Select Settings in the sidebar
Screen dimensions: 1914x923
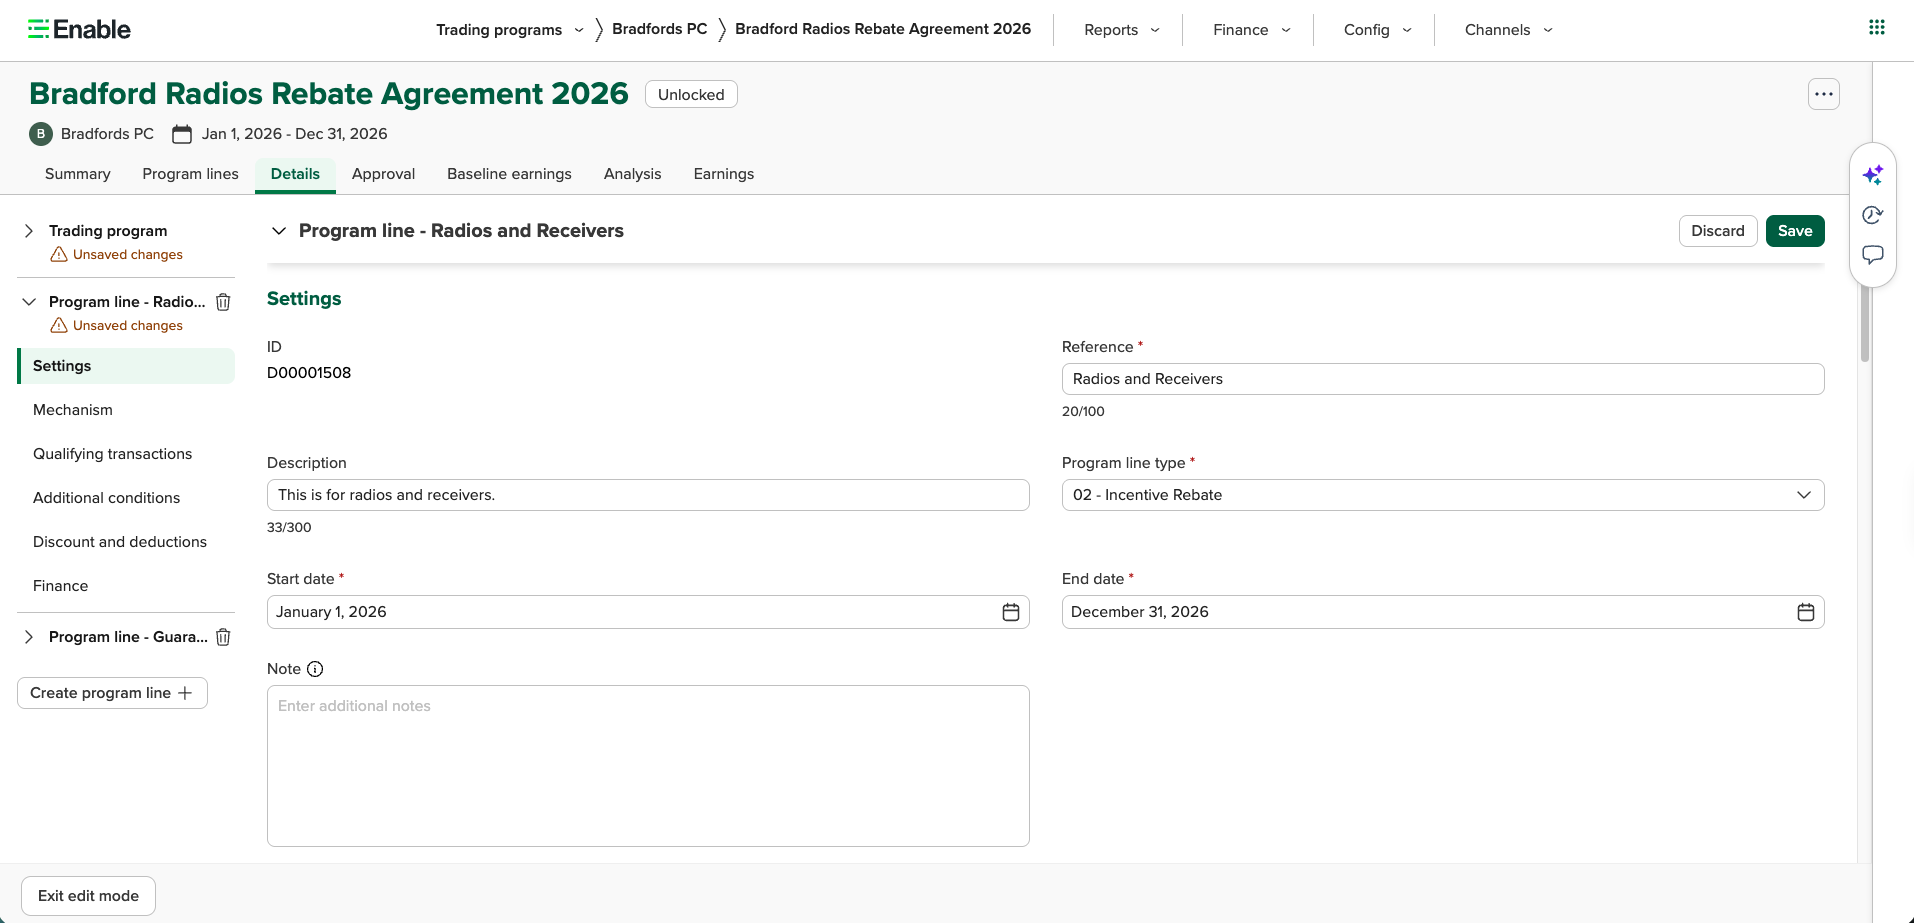[126, 366]
